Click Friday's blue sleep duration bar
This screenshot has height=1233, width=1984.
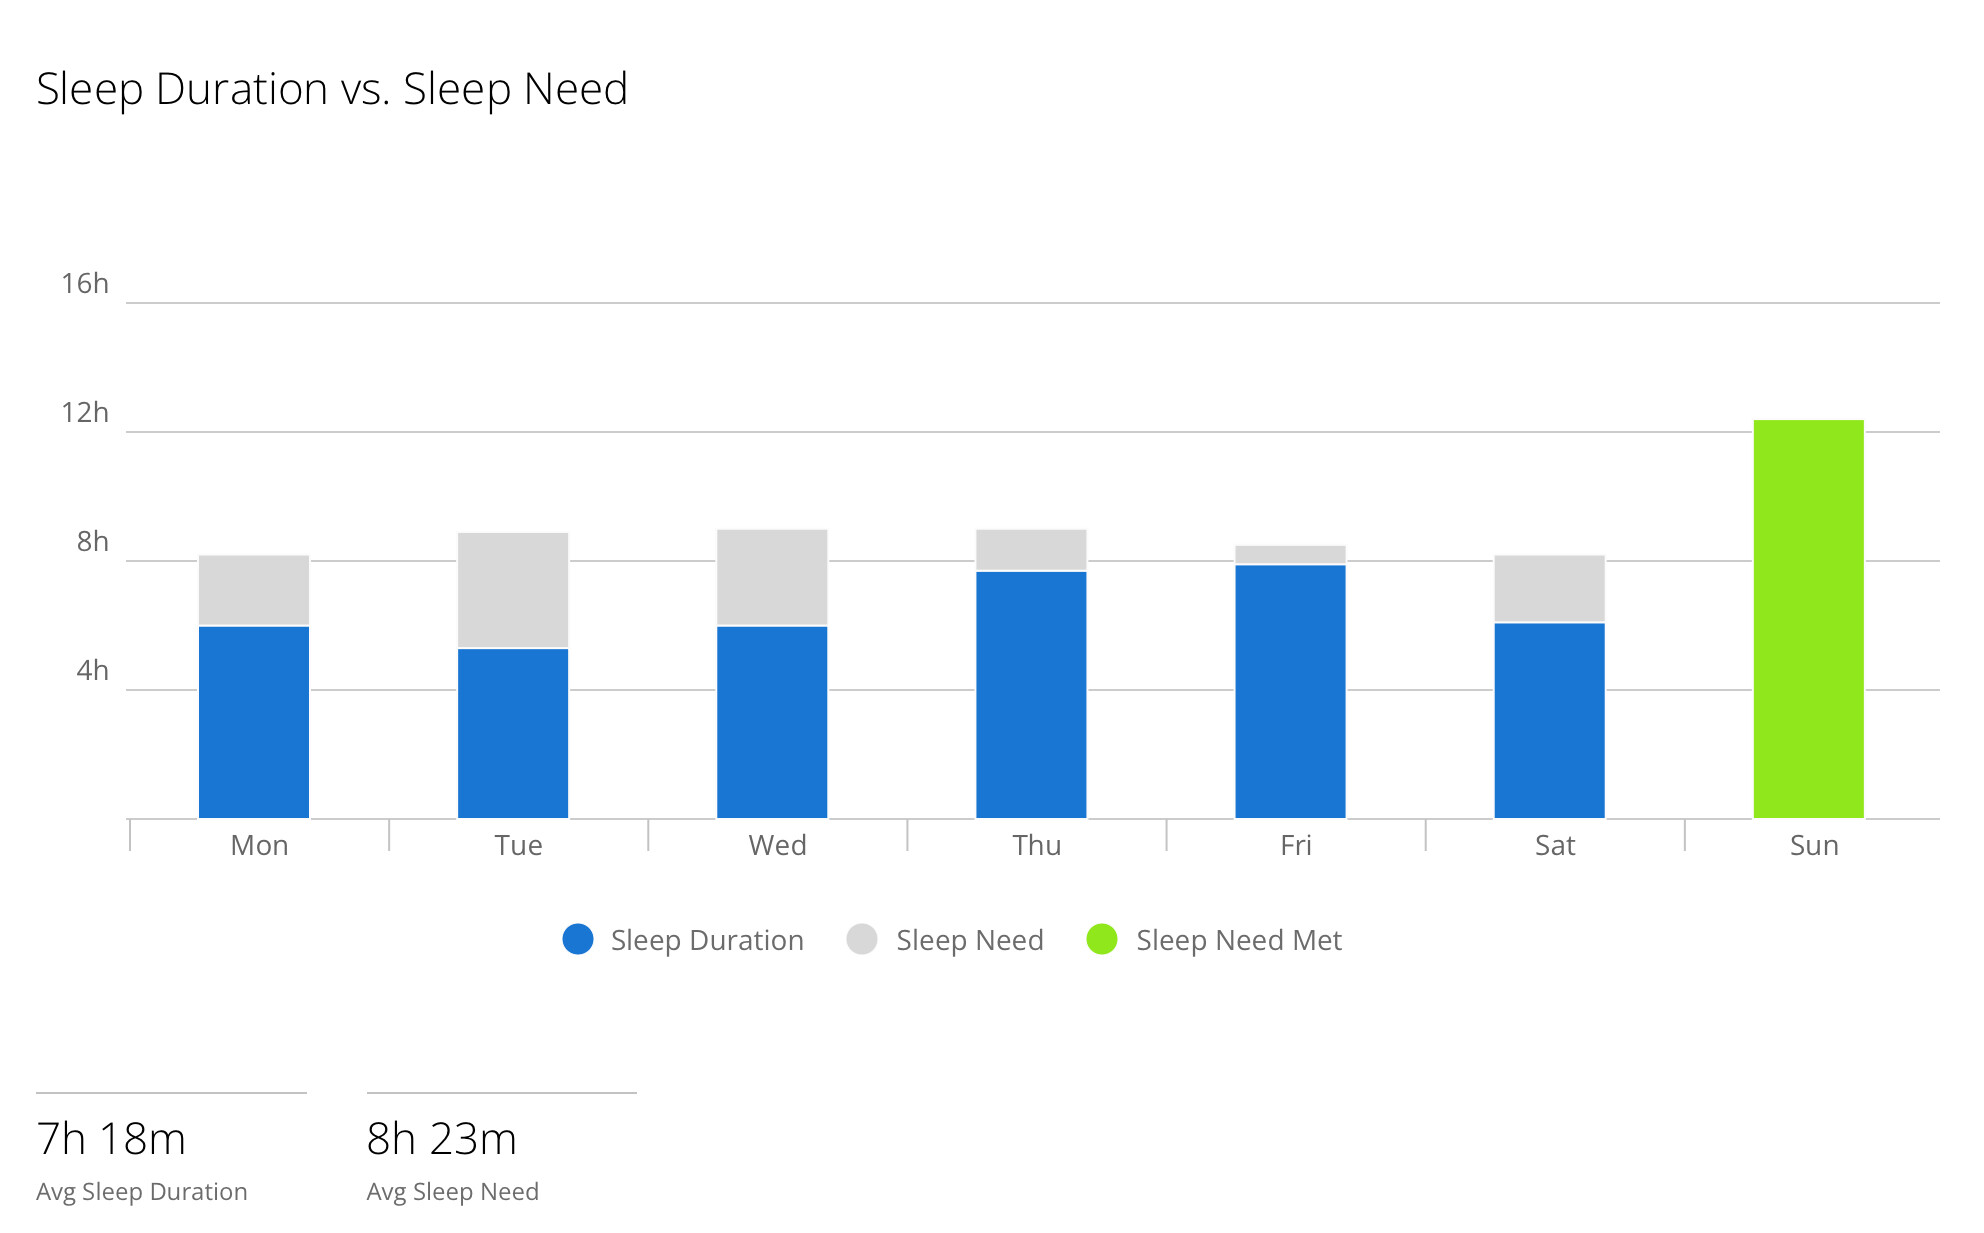1290,691
